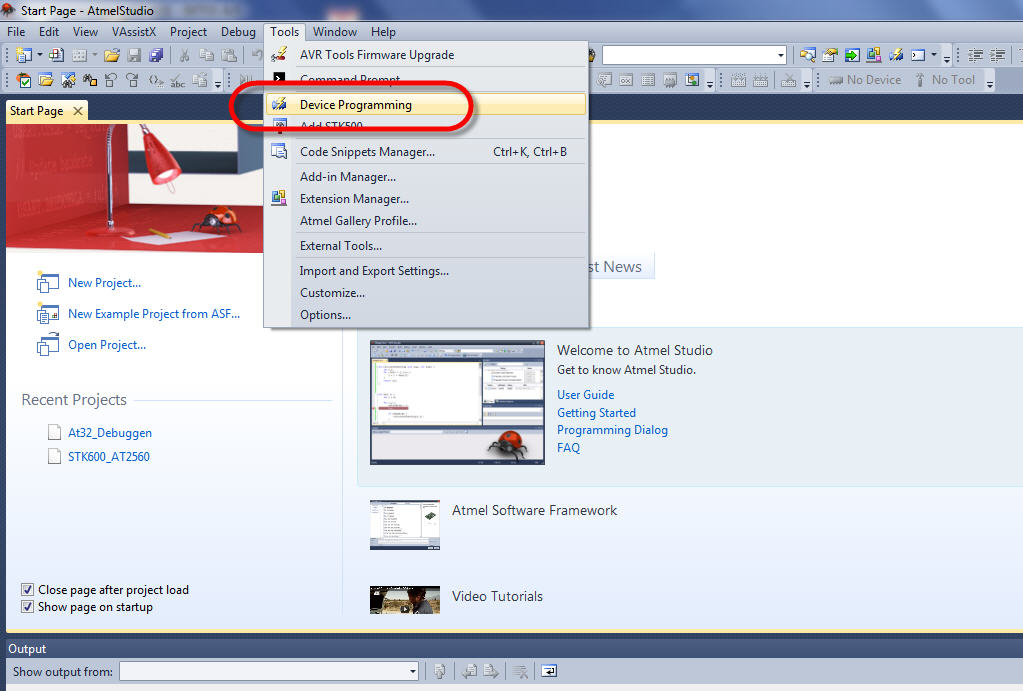Click the No Tool button

click(x=944, y=80)
